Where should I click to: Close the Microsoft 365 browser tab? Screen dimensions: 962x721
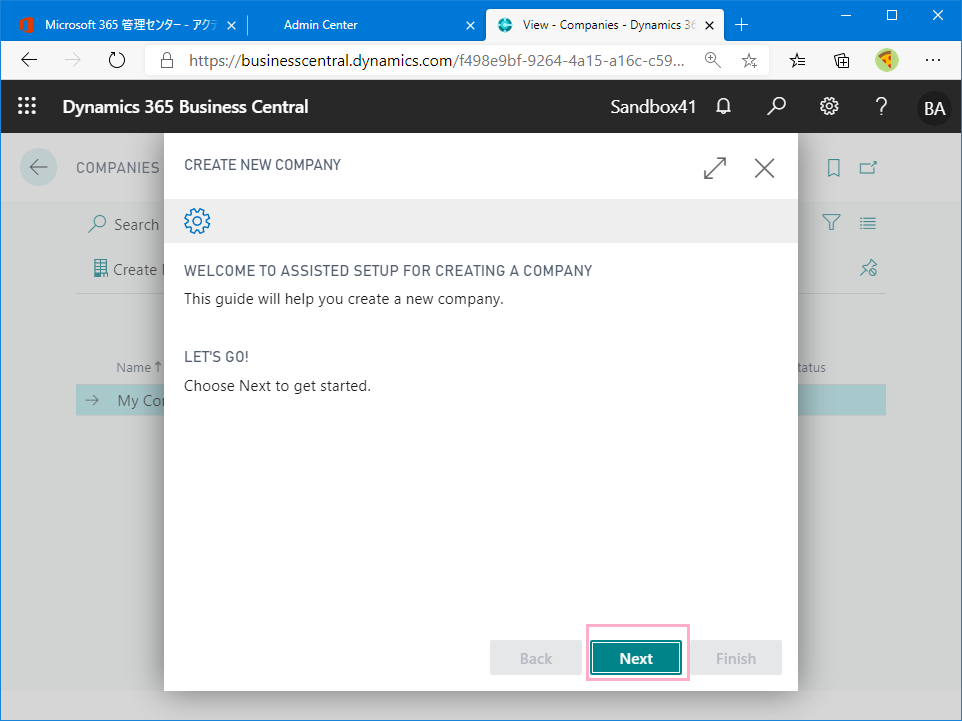(231, 25)
